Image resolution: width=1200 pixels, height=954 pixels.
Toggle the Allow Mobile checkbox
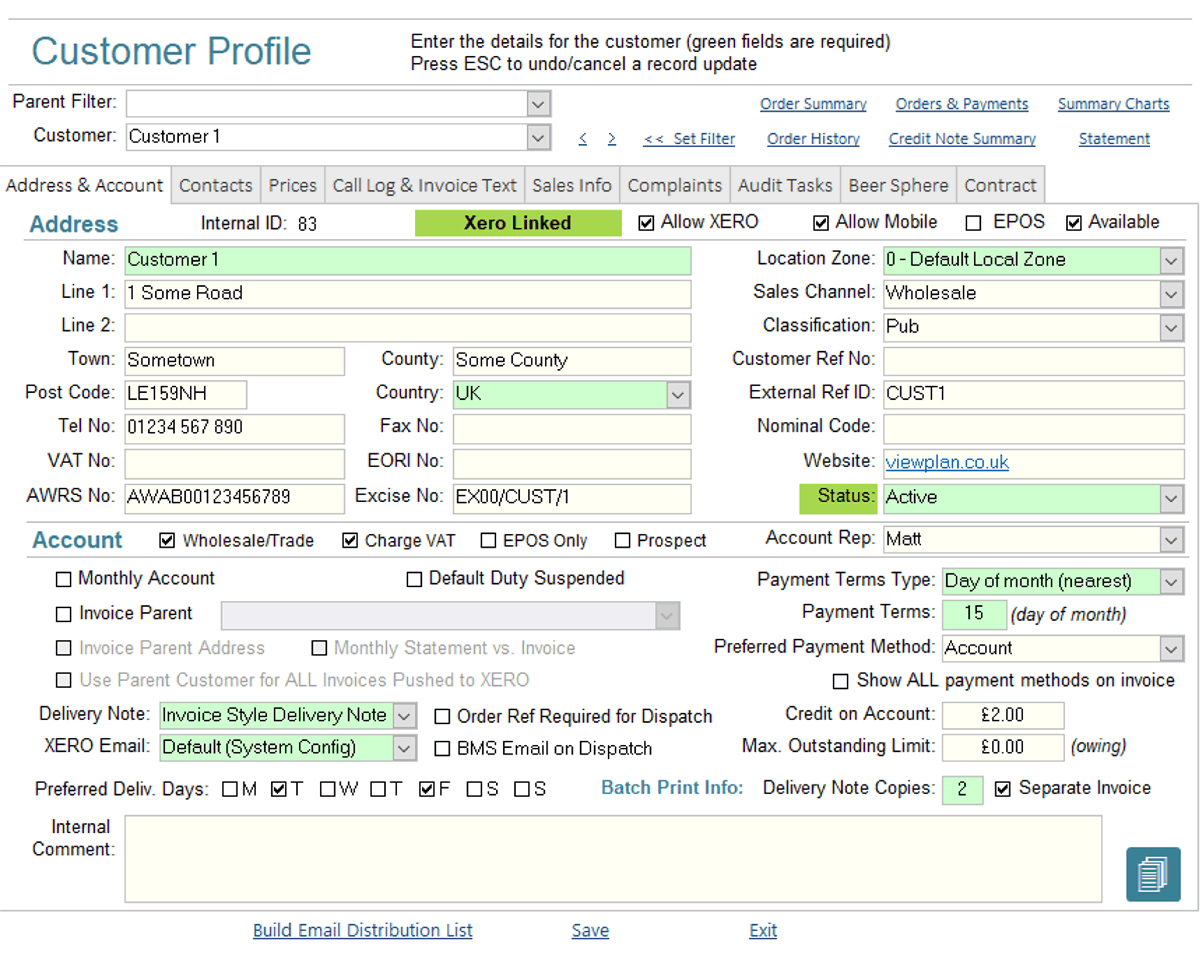[821, 223]
